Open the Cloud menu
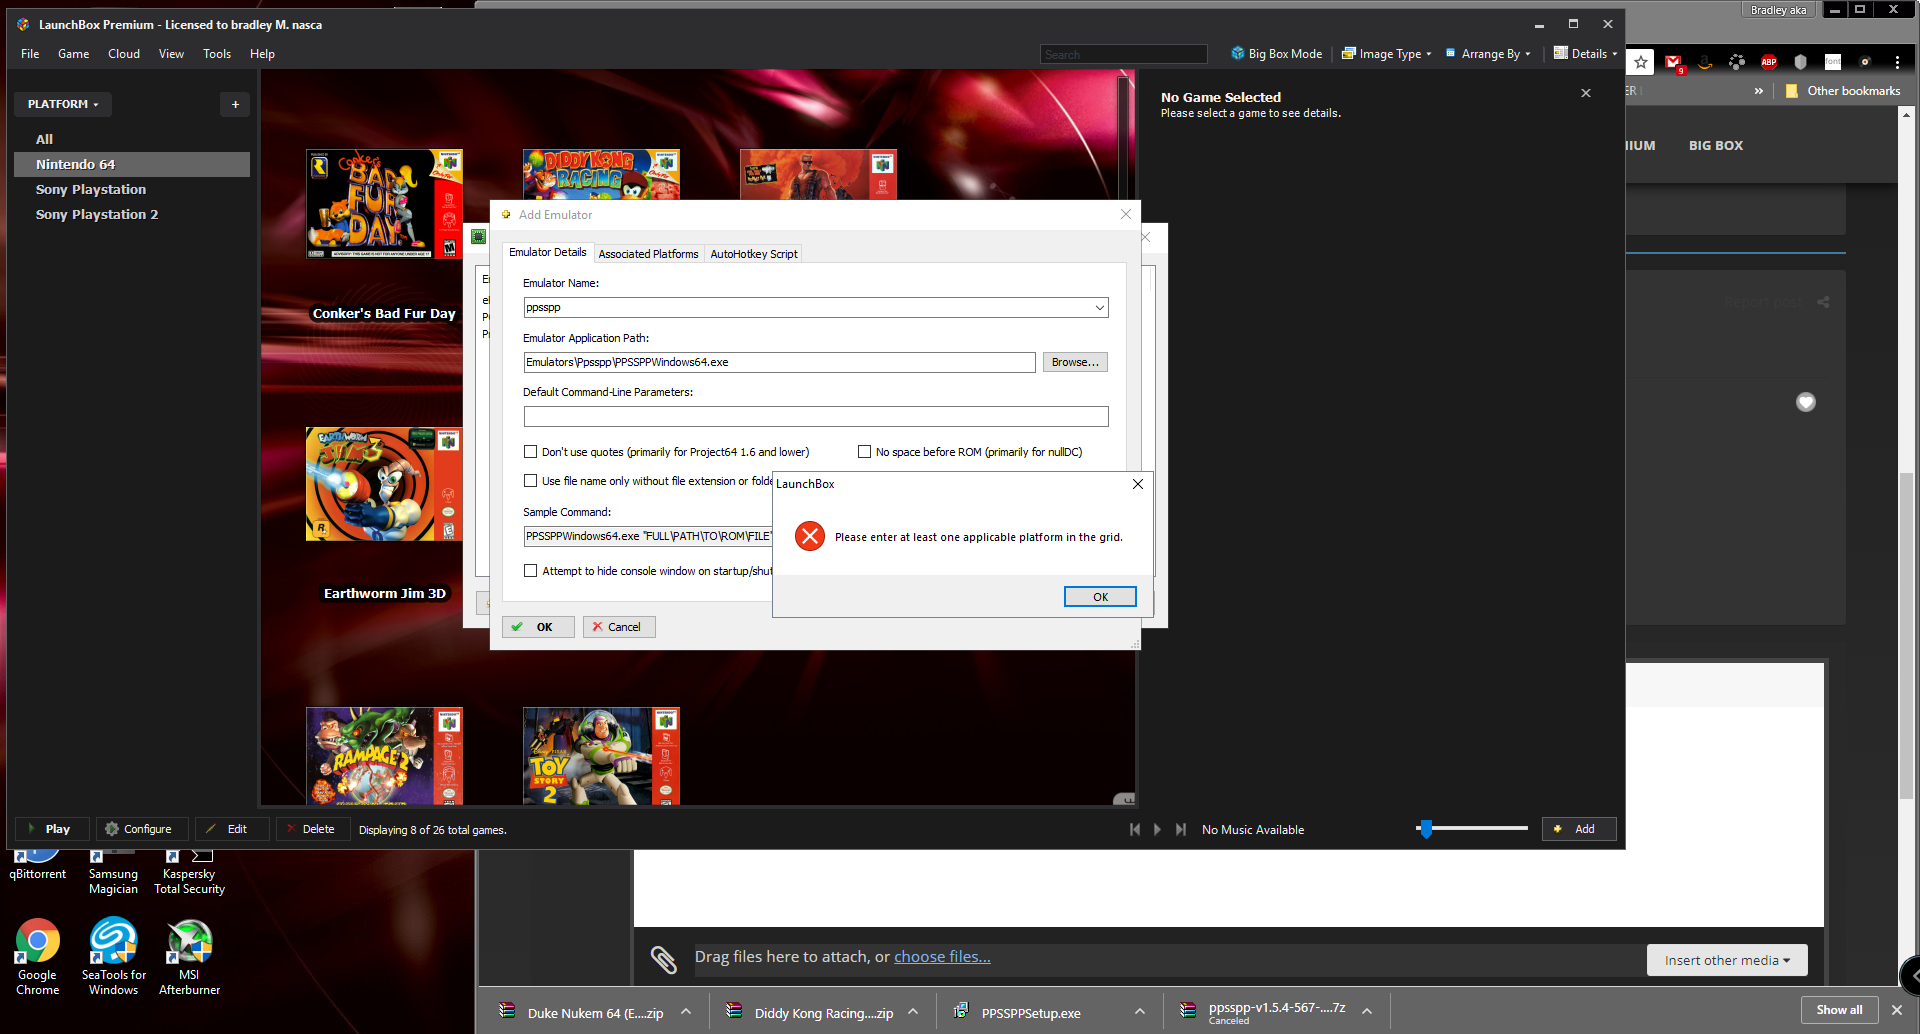Viewport: 1926px width, 1034px height. click(125, 54)
